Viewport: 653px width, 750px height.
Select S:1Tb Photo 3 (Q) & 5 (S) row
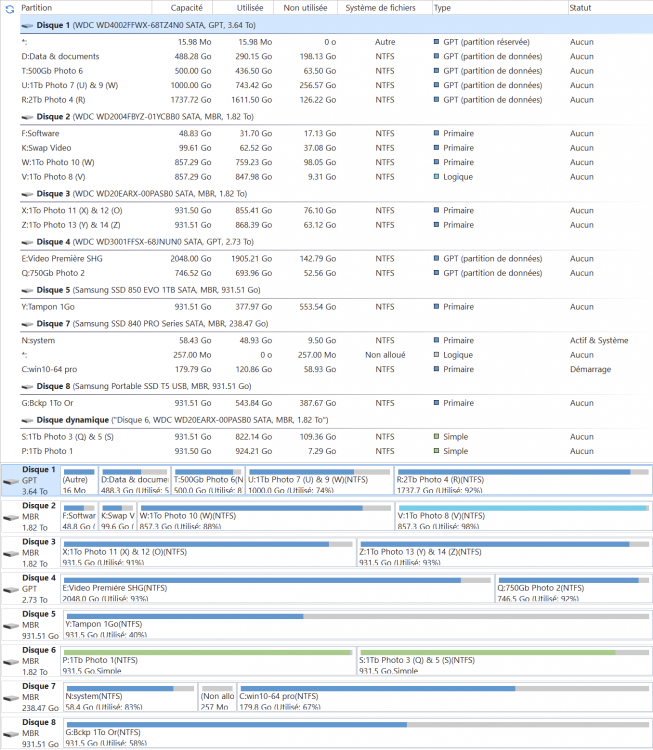pyautogui.click(x=336, y=437)
